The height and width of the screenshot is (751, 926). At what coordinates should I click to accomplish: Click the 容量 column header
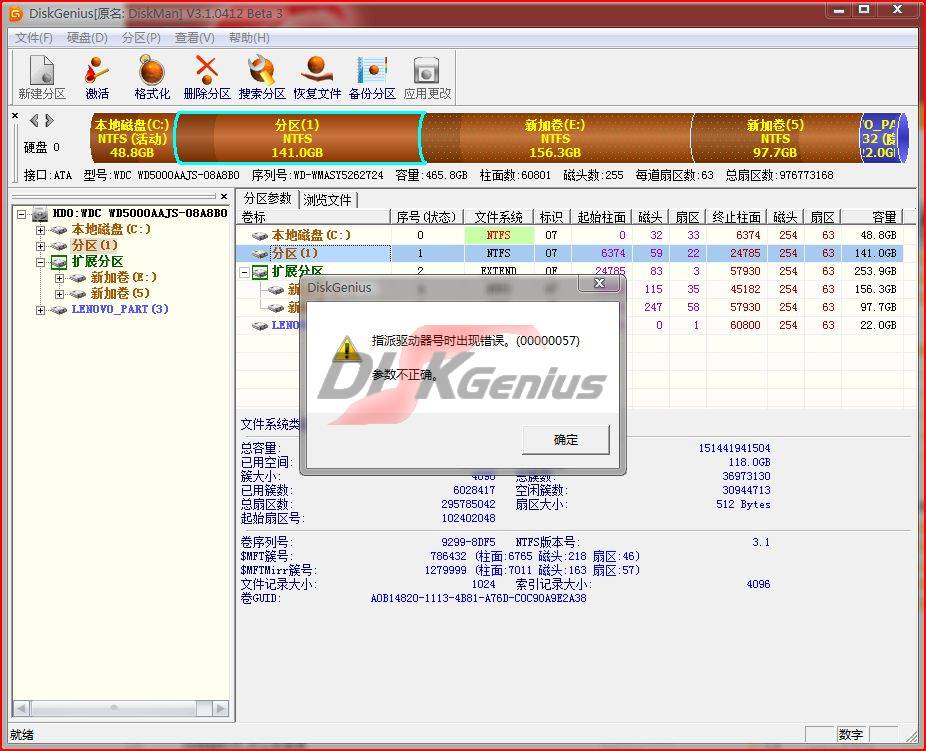[x=872, y=217]
